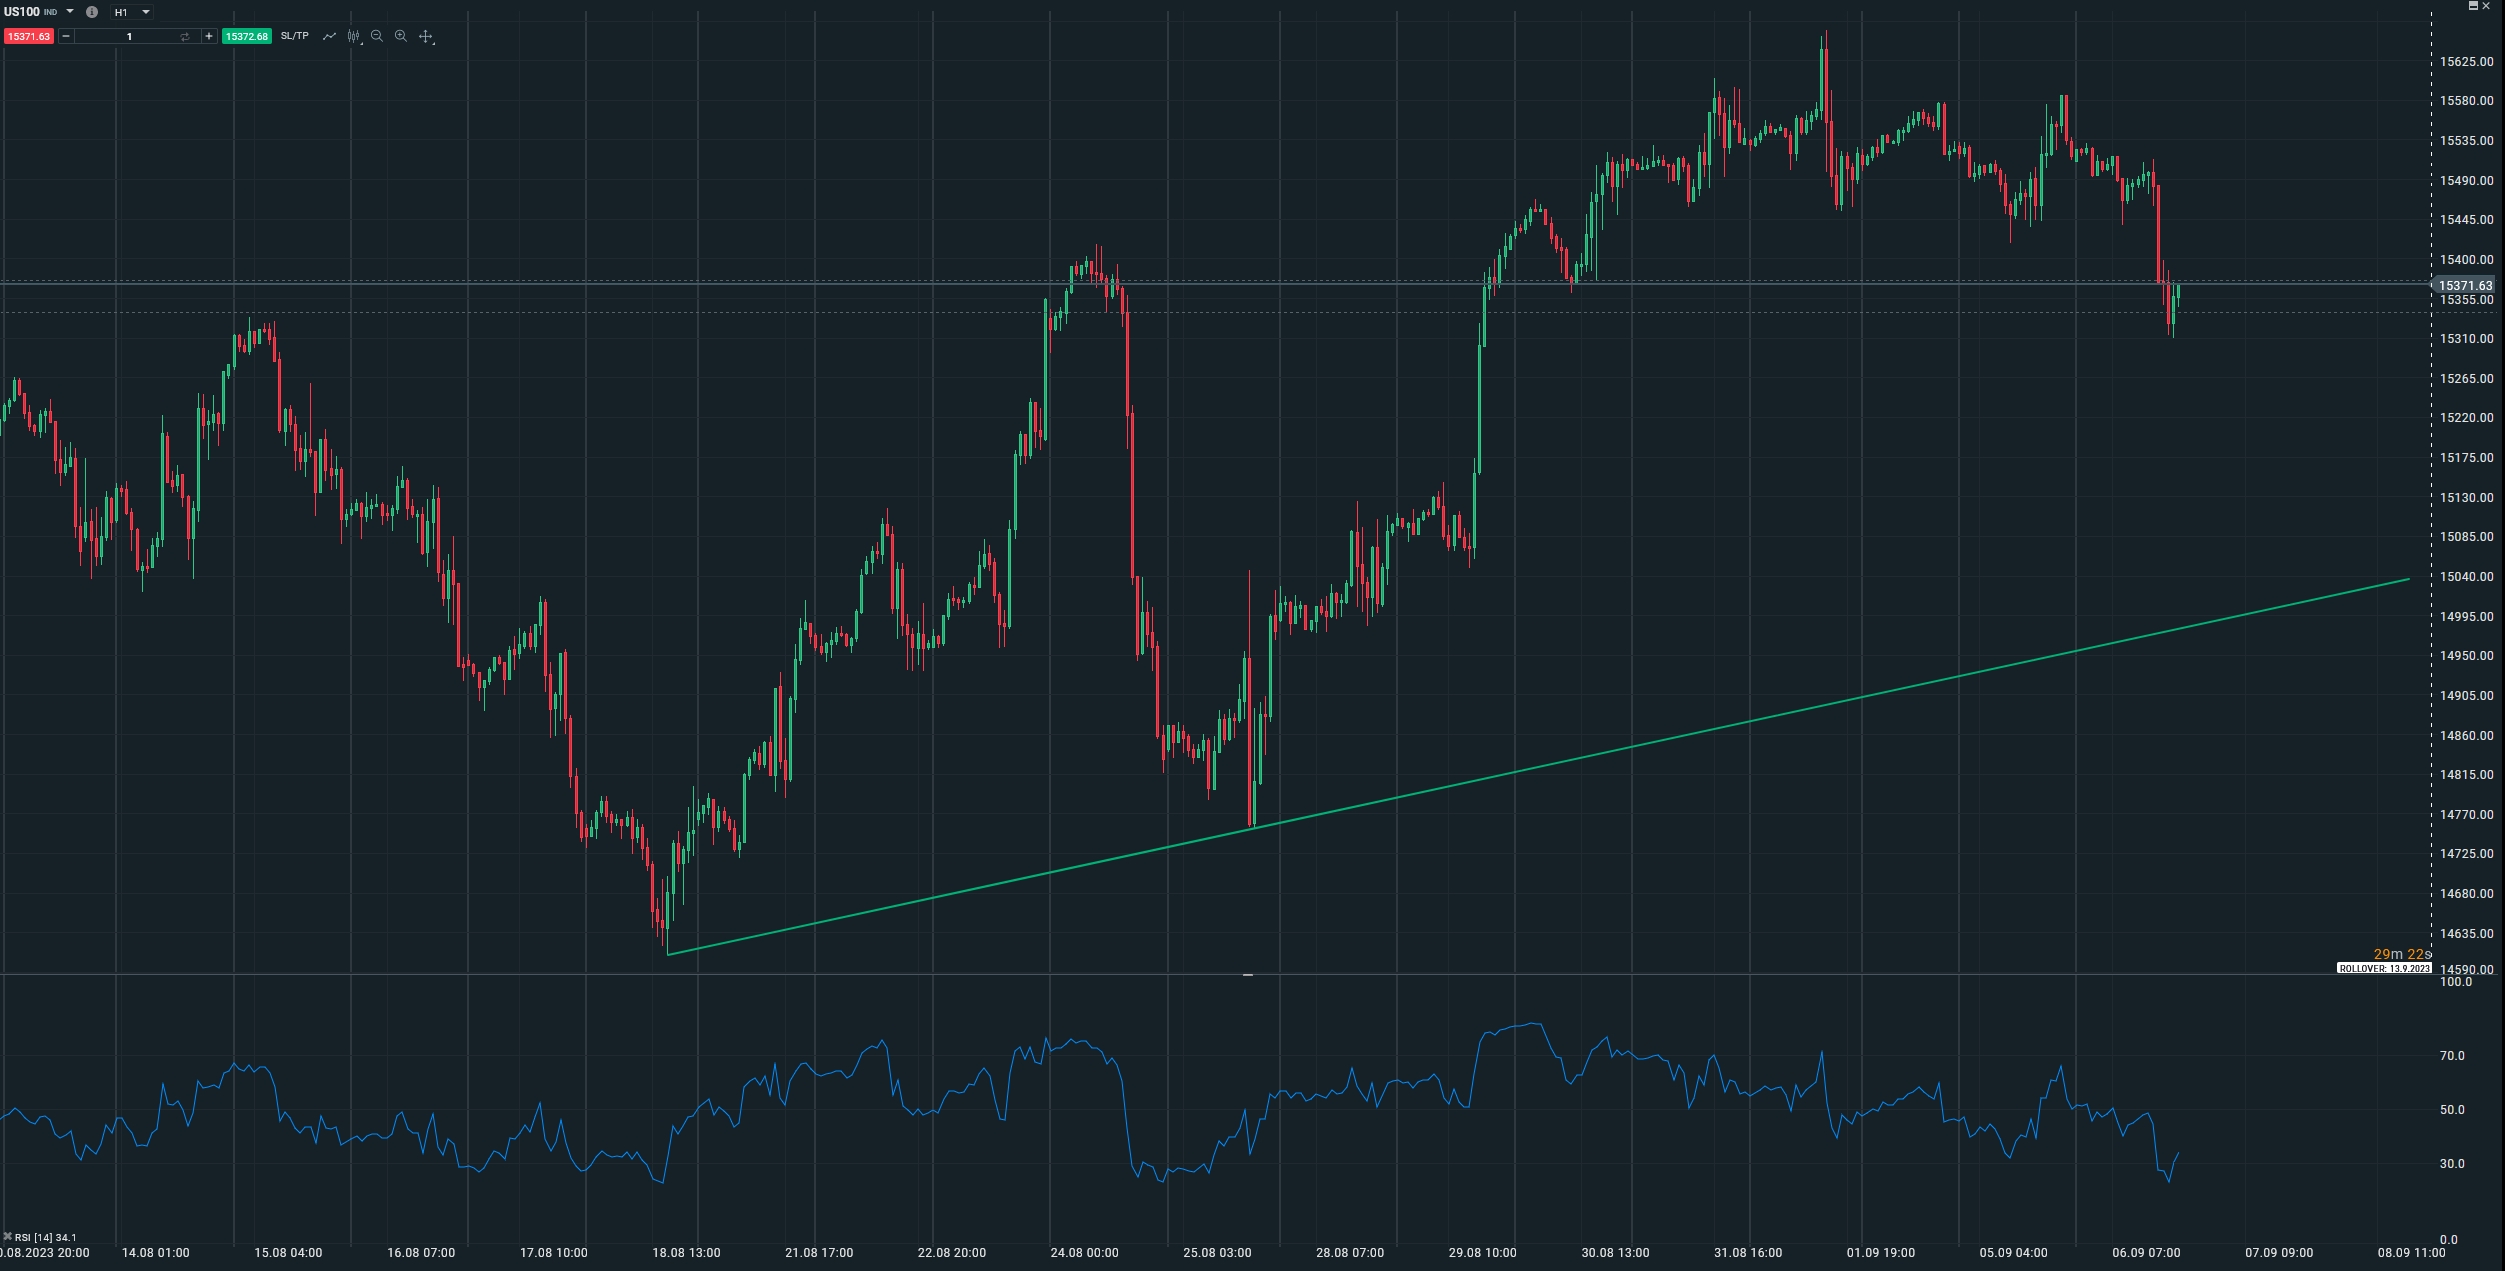This screenshot has width=2505, height=1271.
Task: Increase trade volume with the plus stepper
Action: pos(209,36)
